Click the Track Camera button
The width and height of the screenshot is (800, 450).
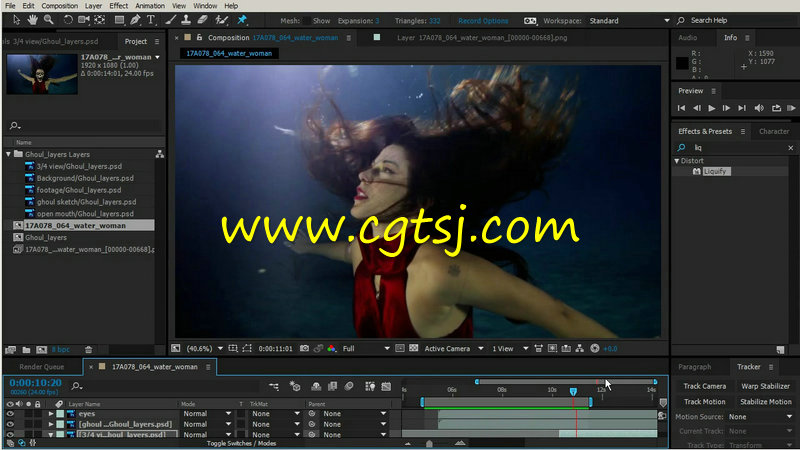coord(704,386)
